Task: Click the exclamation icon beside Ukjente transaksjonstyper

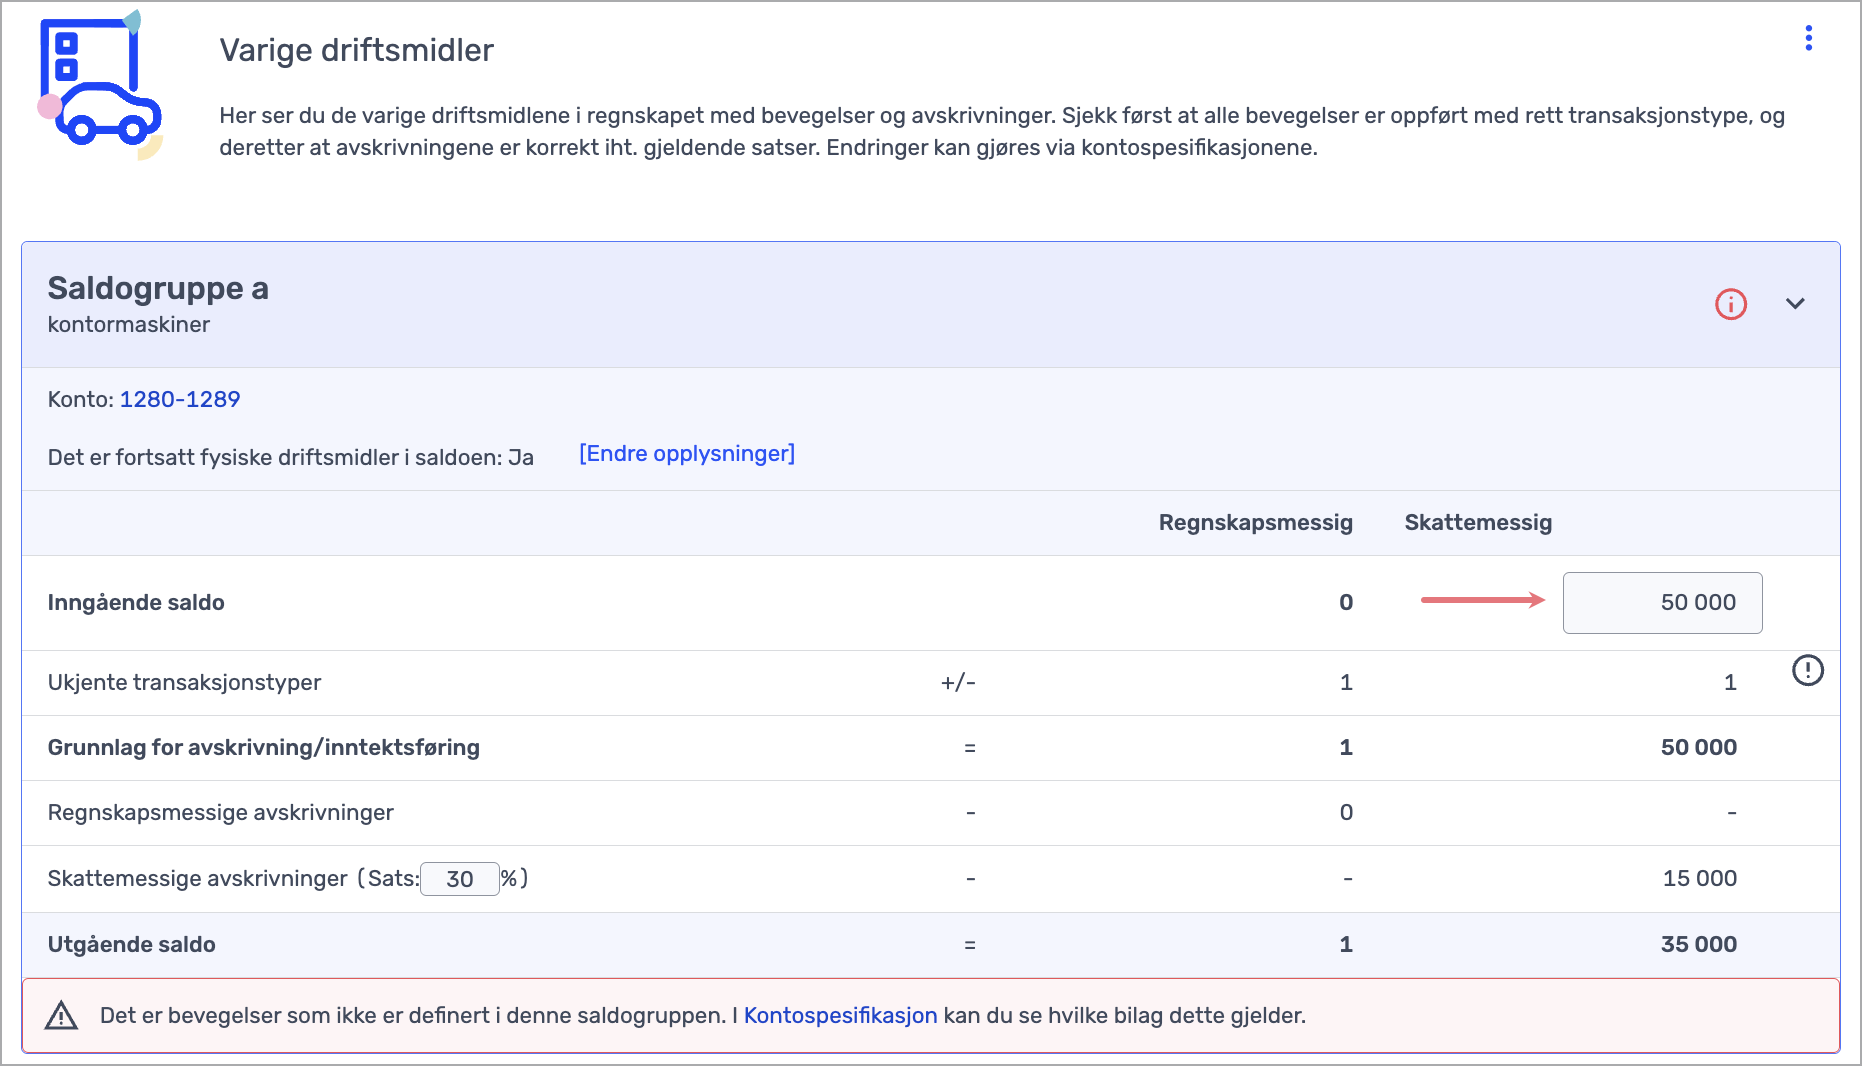Action: [1807, 670]
